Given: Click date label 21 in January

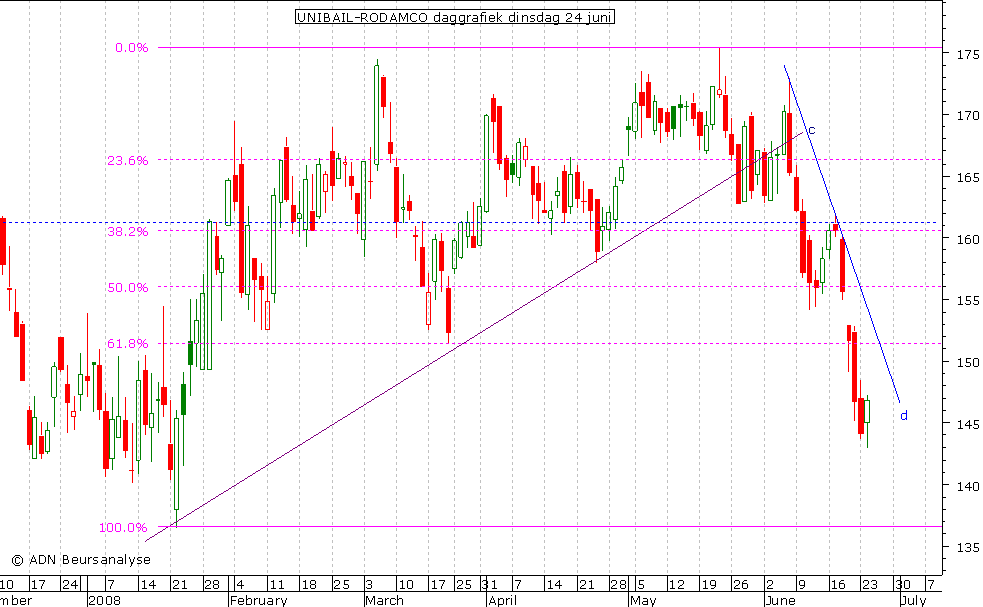Looking at the screenshot, I should pyautogui.click(x=179, y=585).
